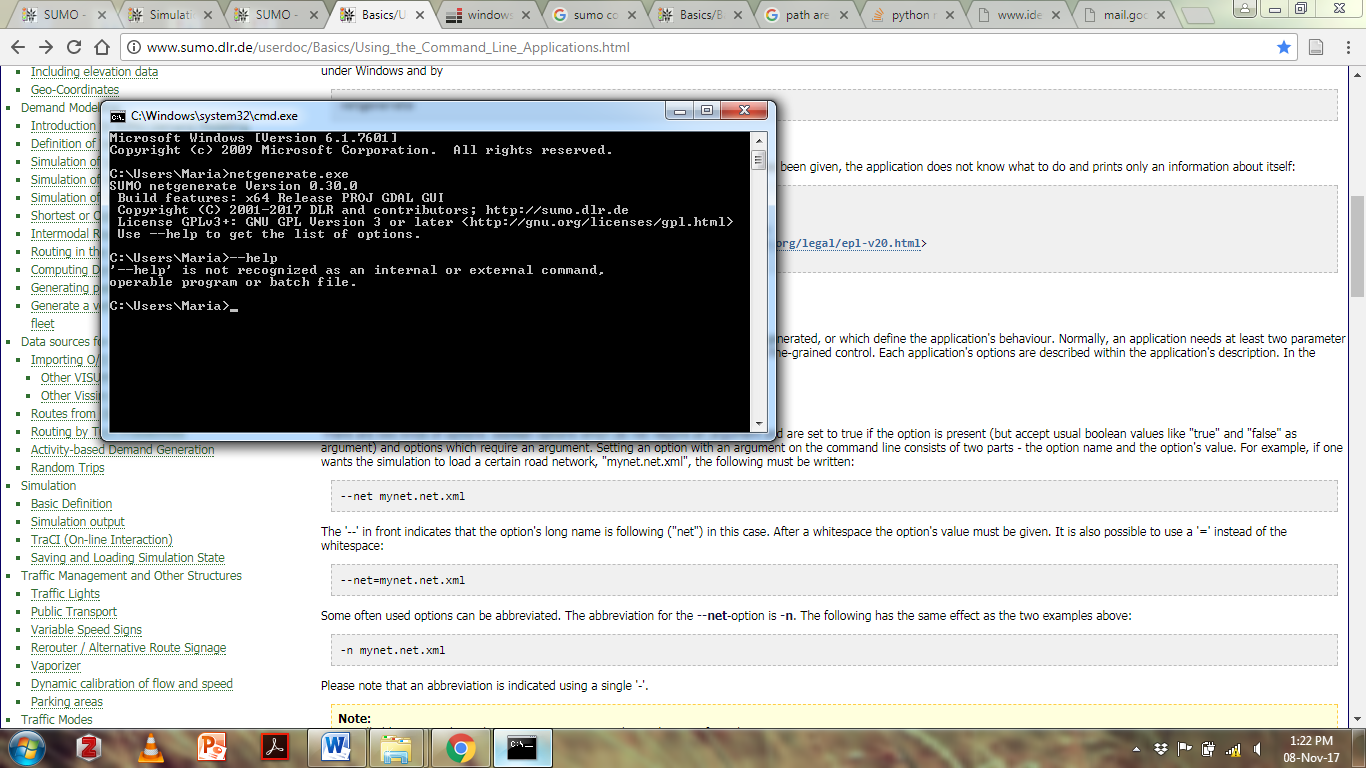
Task: Switch to Microsoft Word in taskbar
Action: (336, 747)
